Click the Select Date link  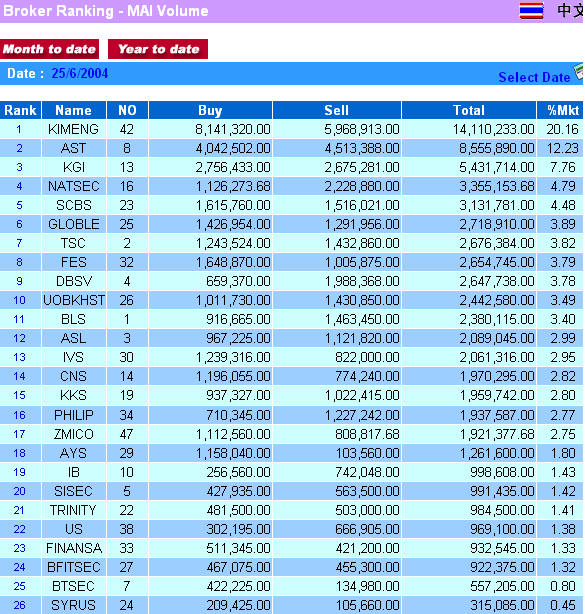click(x=534, y=77)
